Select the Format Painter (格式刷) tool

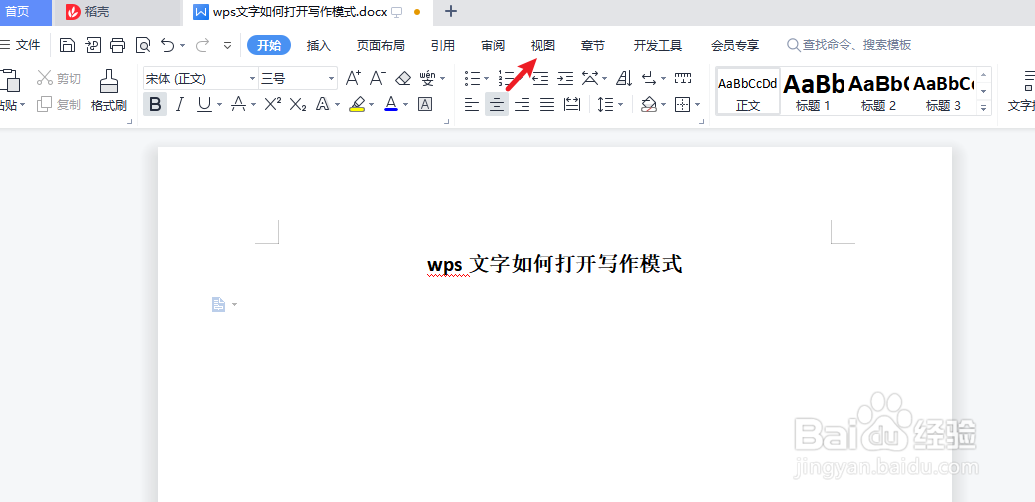[x=109, y=90]
